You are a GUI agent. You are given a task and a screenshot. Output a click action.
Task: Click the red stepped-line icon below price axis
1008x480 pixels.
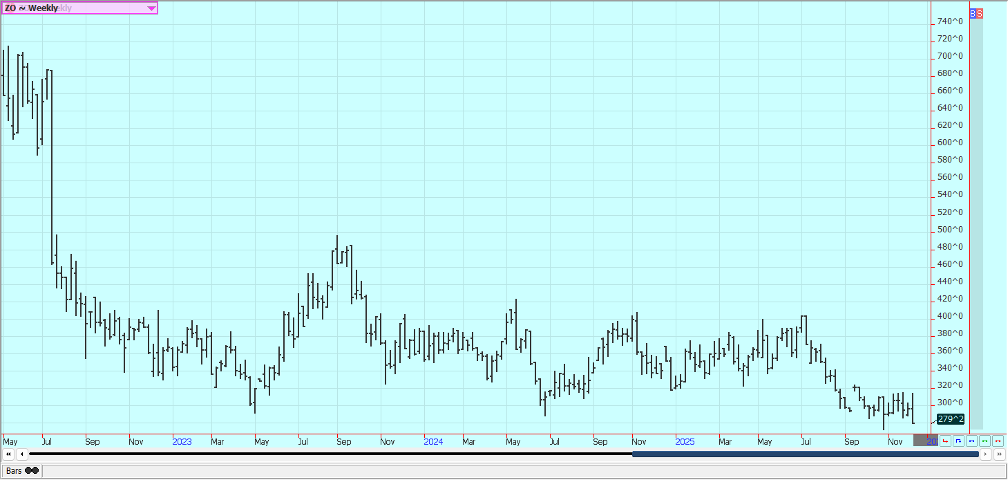[945, 440]
